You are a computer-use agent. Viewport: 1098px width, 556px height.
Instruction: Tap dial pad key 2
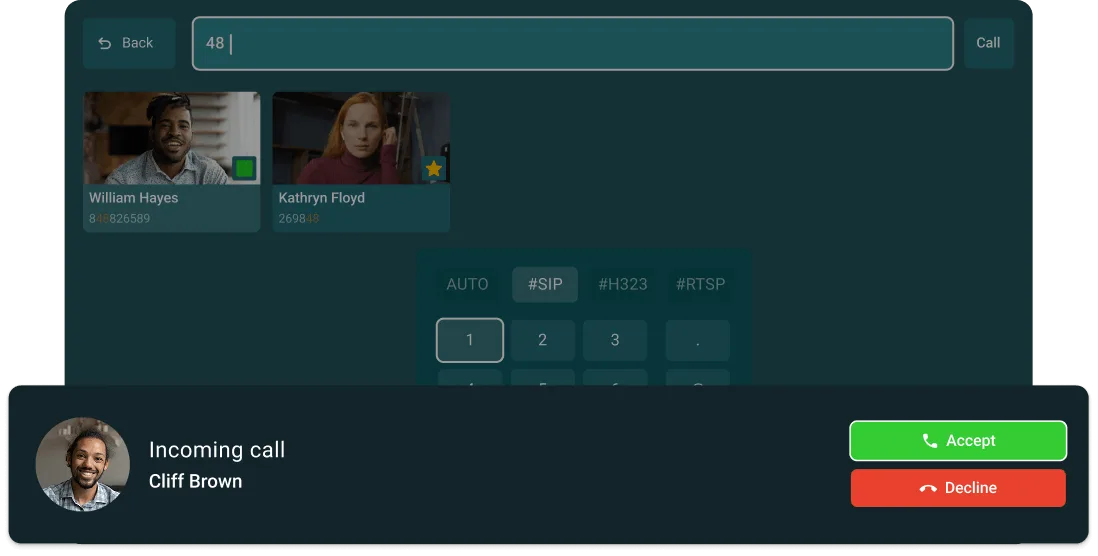click(543, 340)
